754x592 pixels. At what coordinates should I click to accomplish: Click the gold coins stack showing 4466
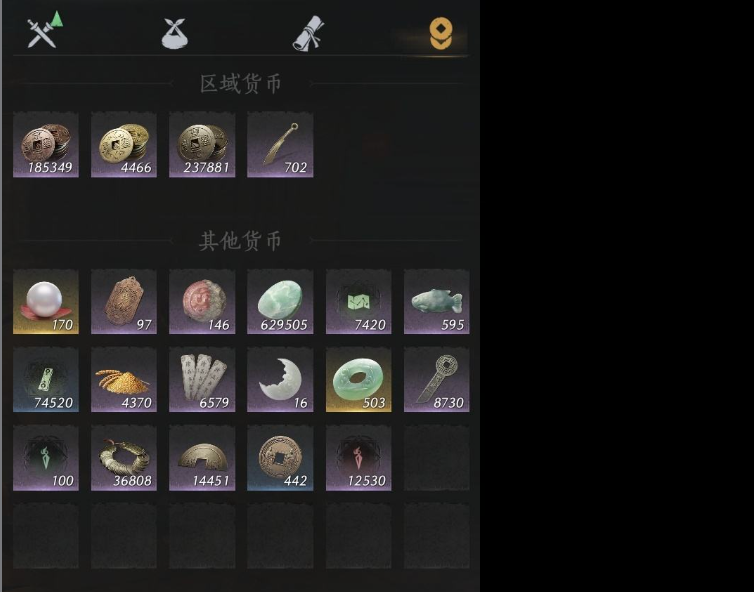click(124, 145)
